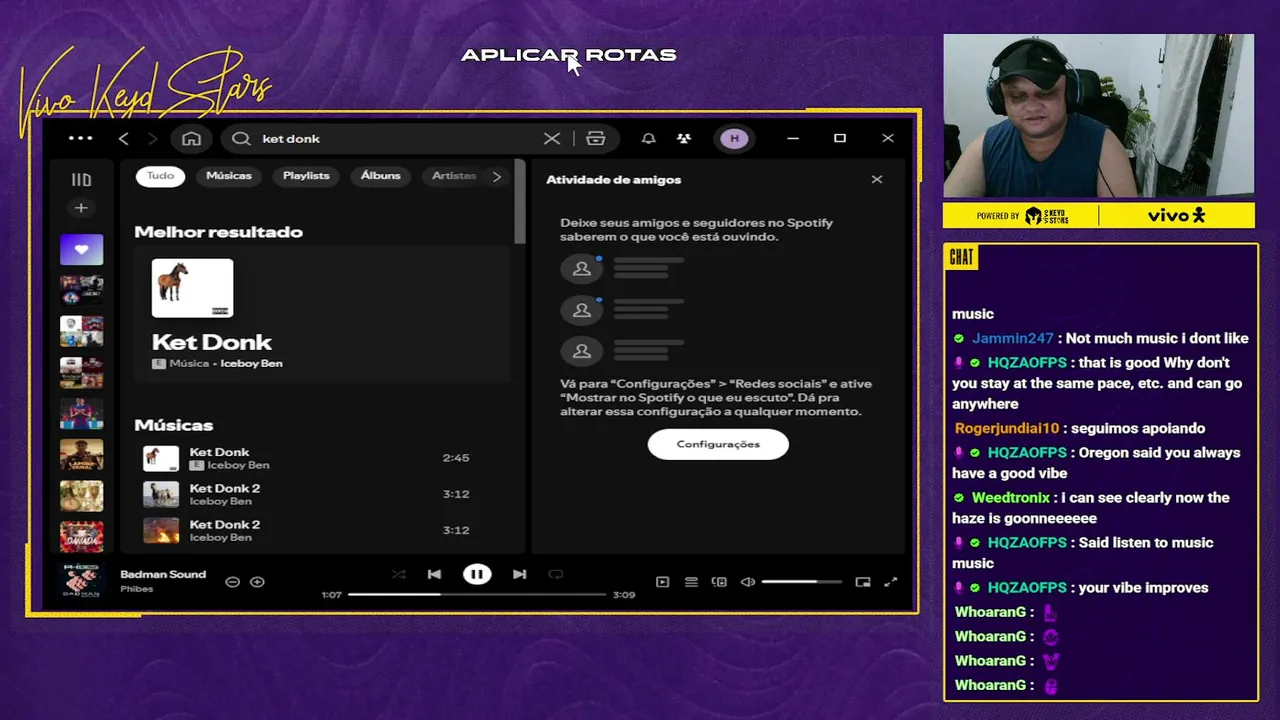Click the APLICAR ROTAS title text
The height and width of the screenshot is (720, 1280).
[568, 55]
